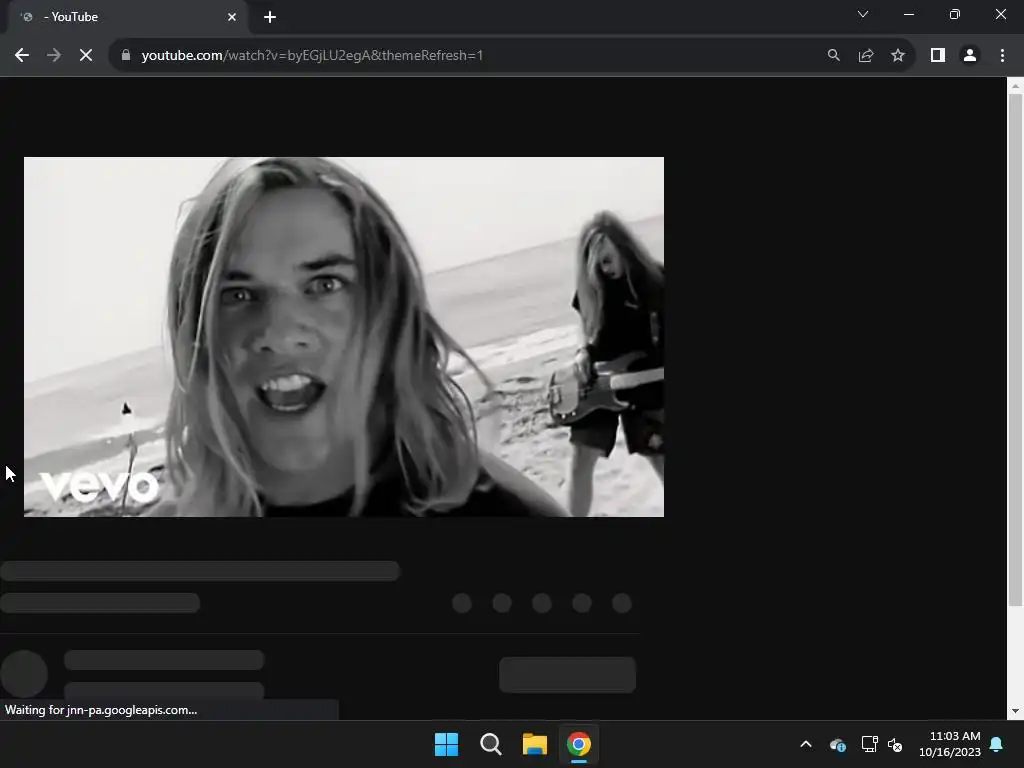
Task: Click the scrollbar down arrow
Action: click(x=1015, y=711)
